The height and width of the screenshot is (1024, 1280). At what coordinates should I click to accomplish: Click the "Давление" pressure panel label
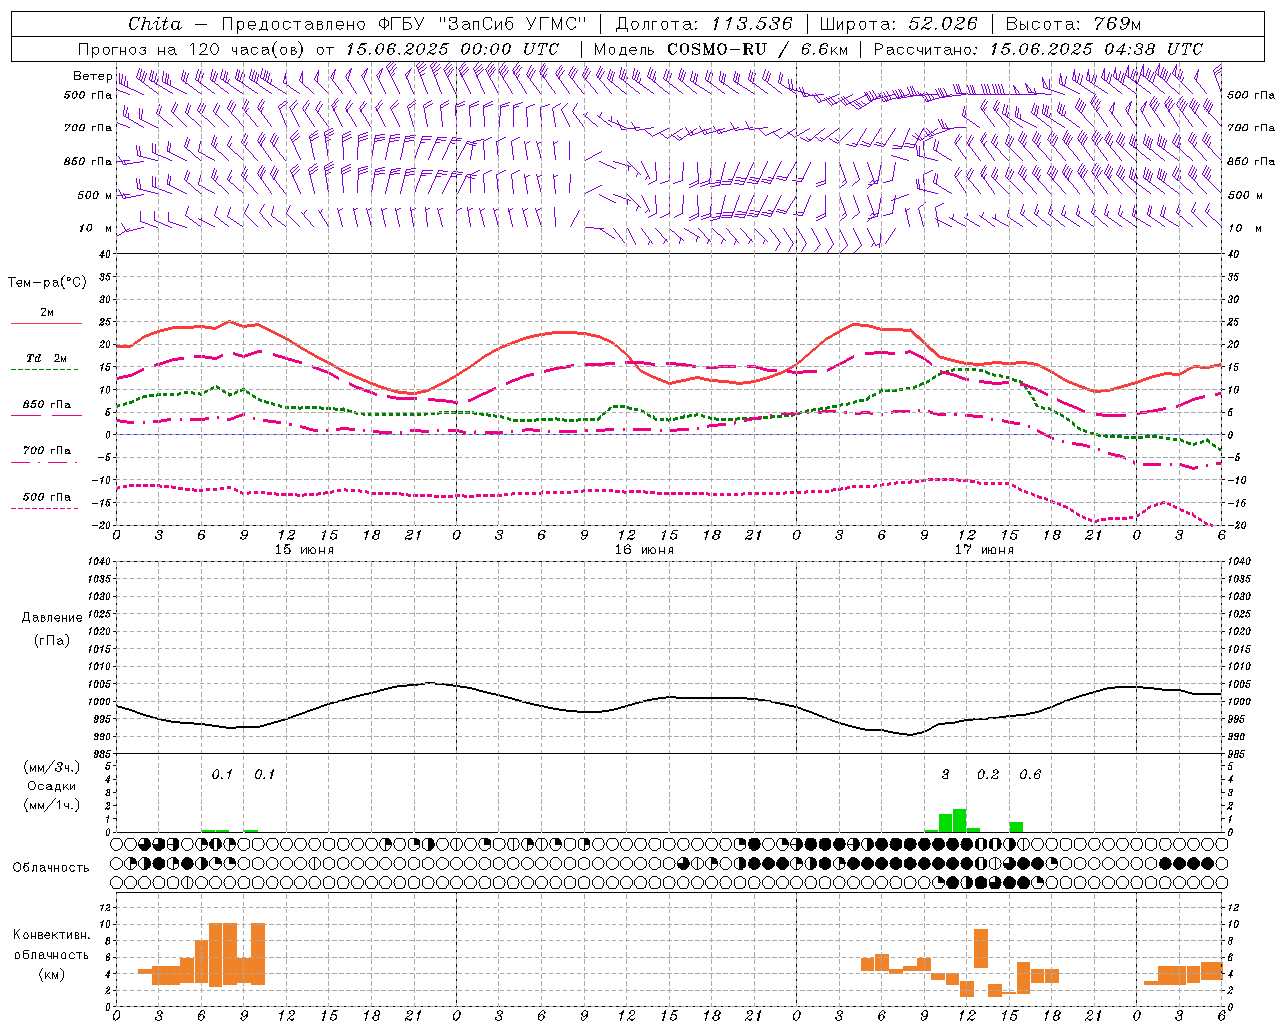click(x=51, y=618)
